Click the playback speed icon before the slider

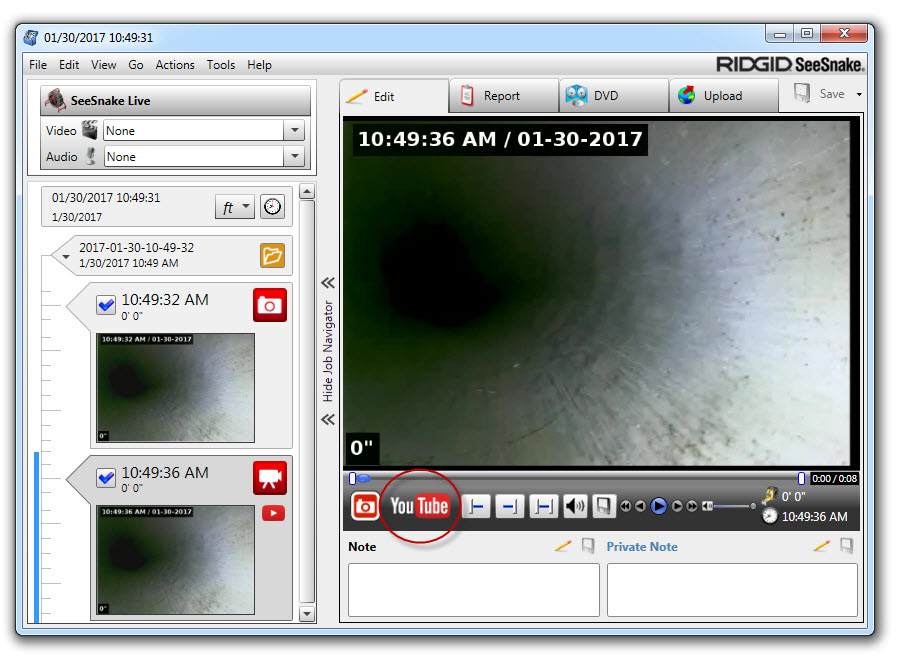tap(707, 507)
